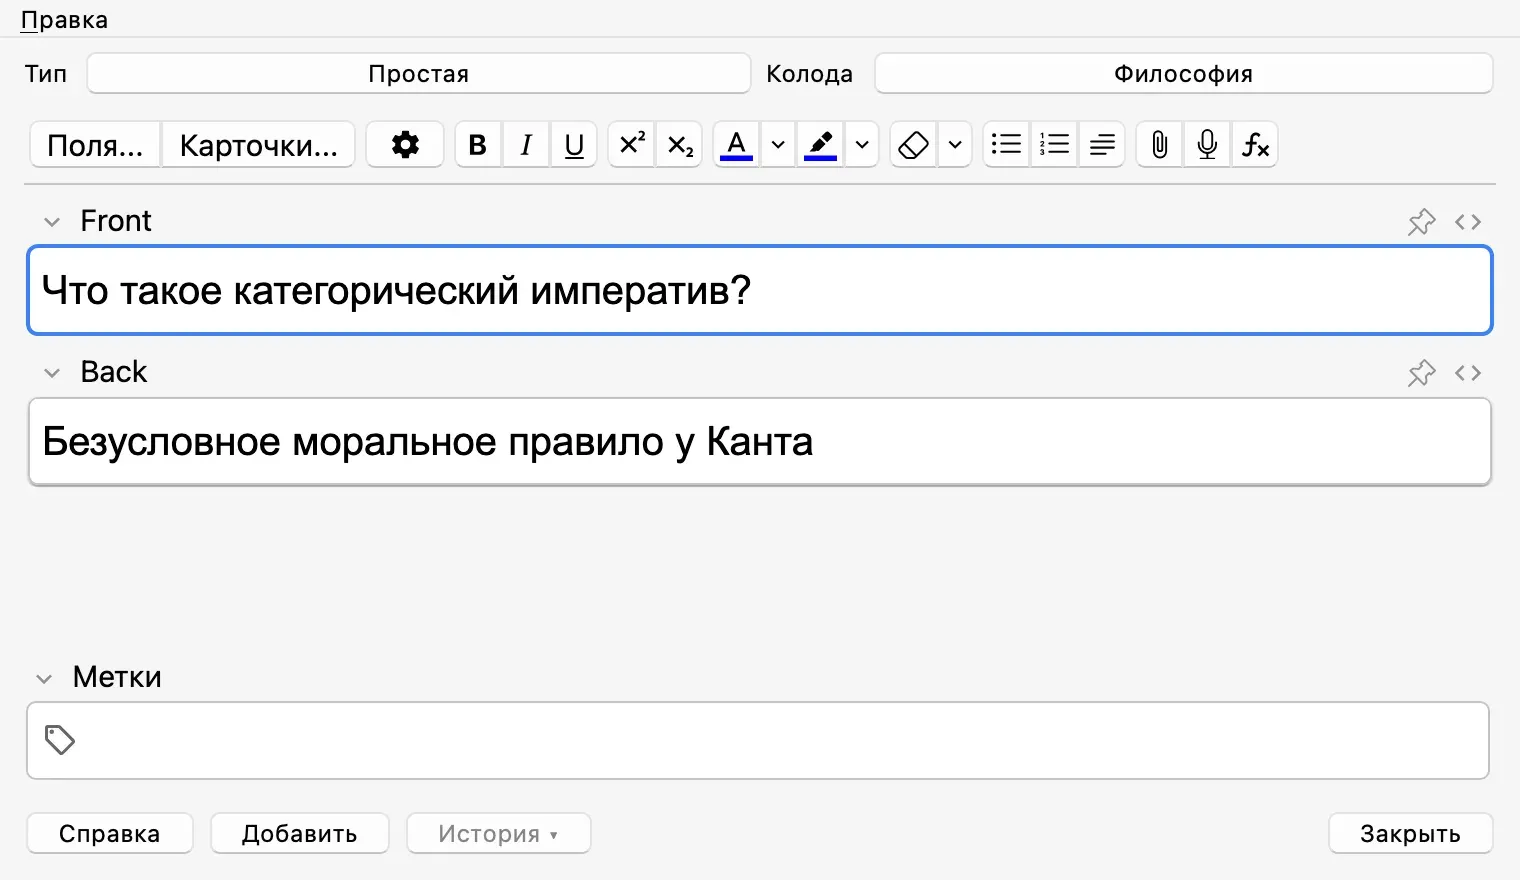Click inside the Back text field
This screenshot has height=880, width=1520.
(x=760, y=442)
